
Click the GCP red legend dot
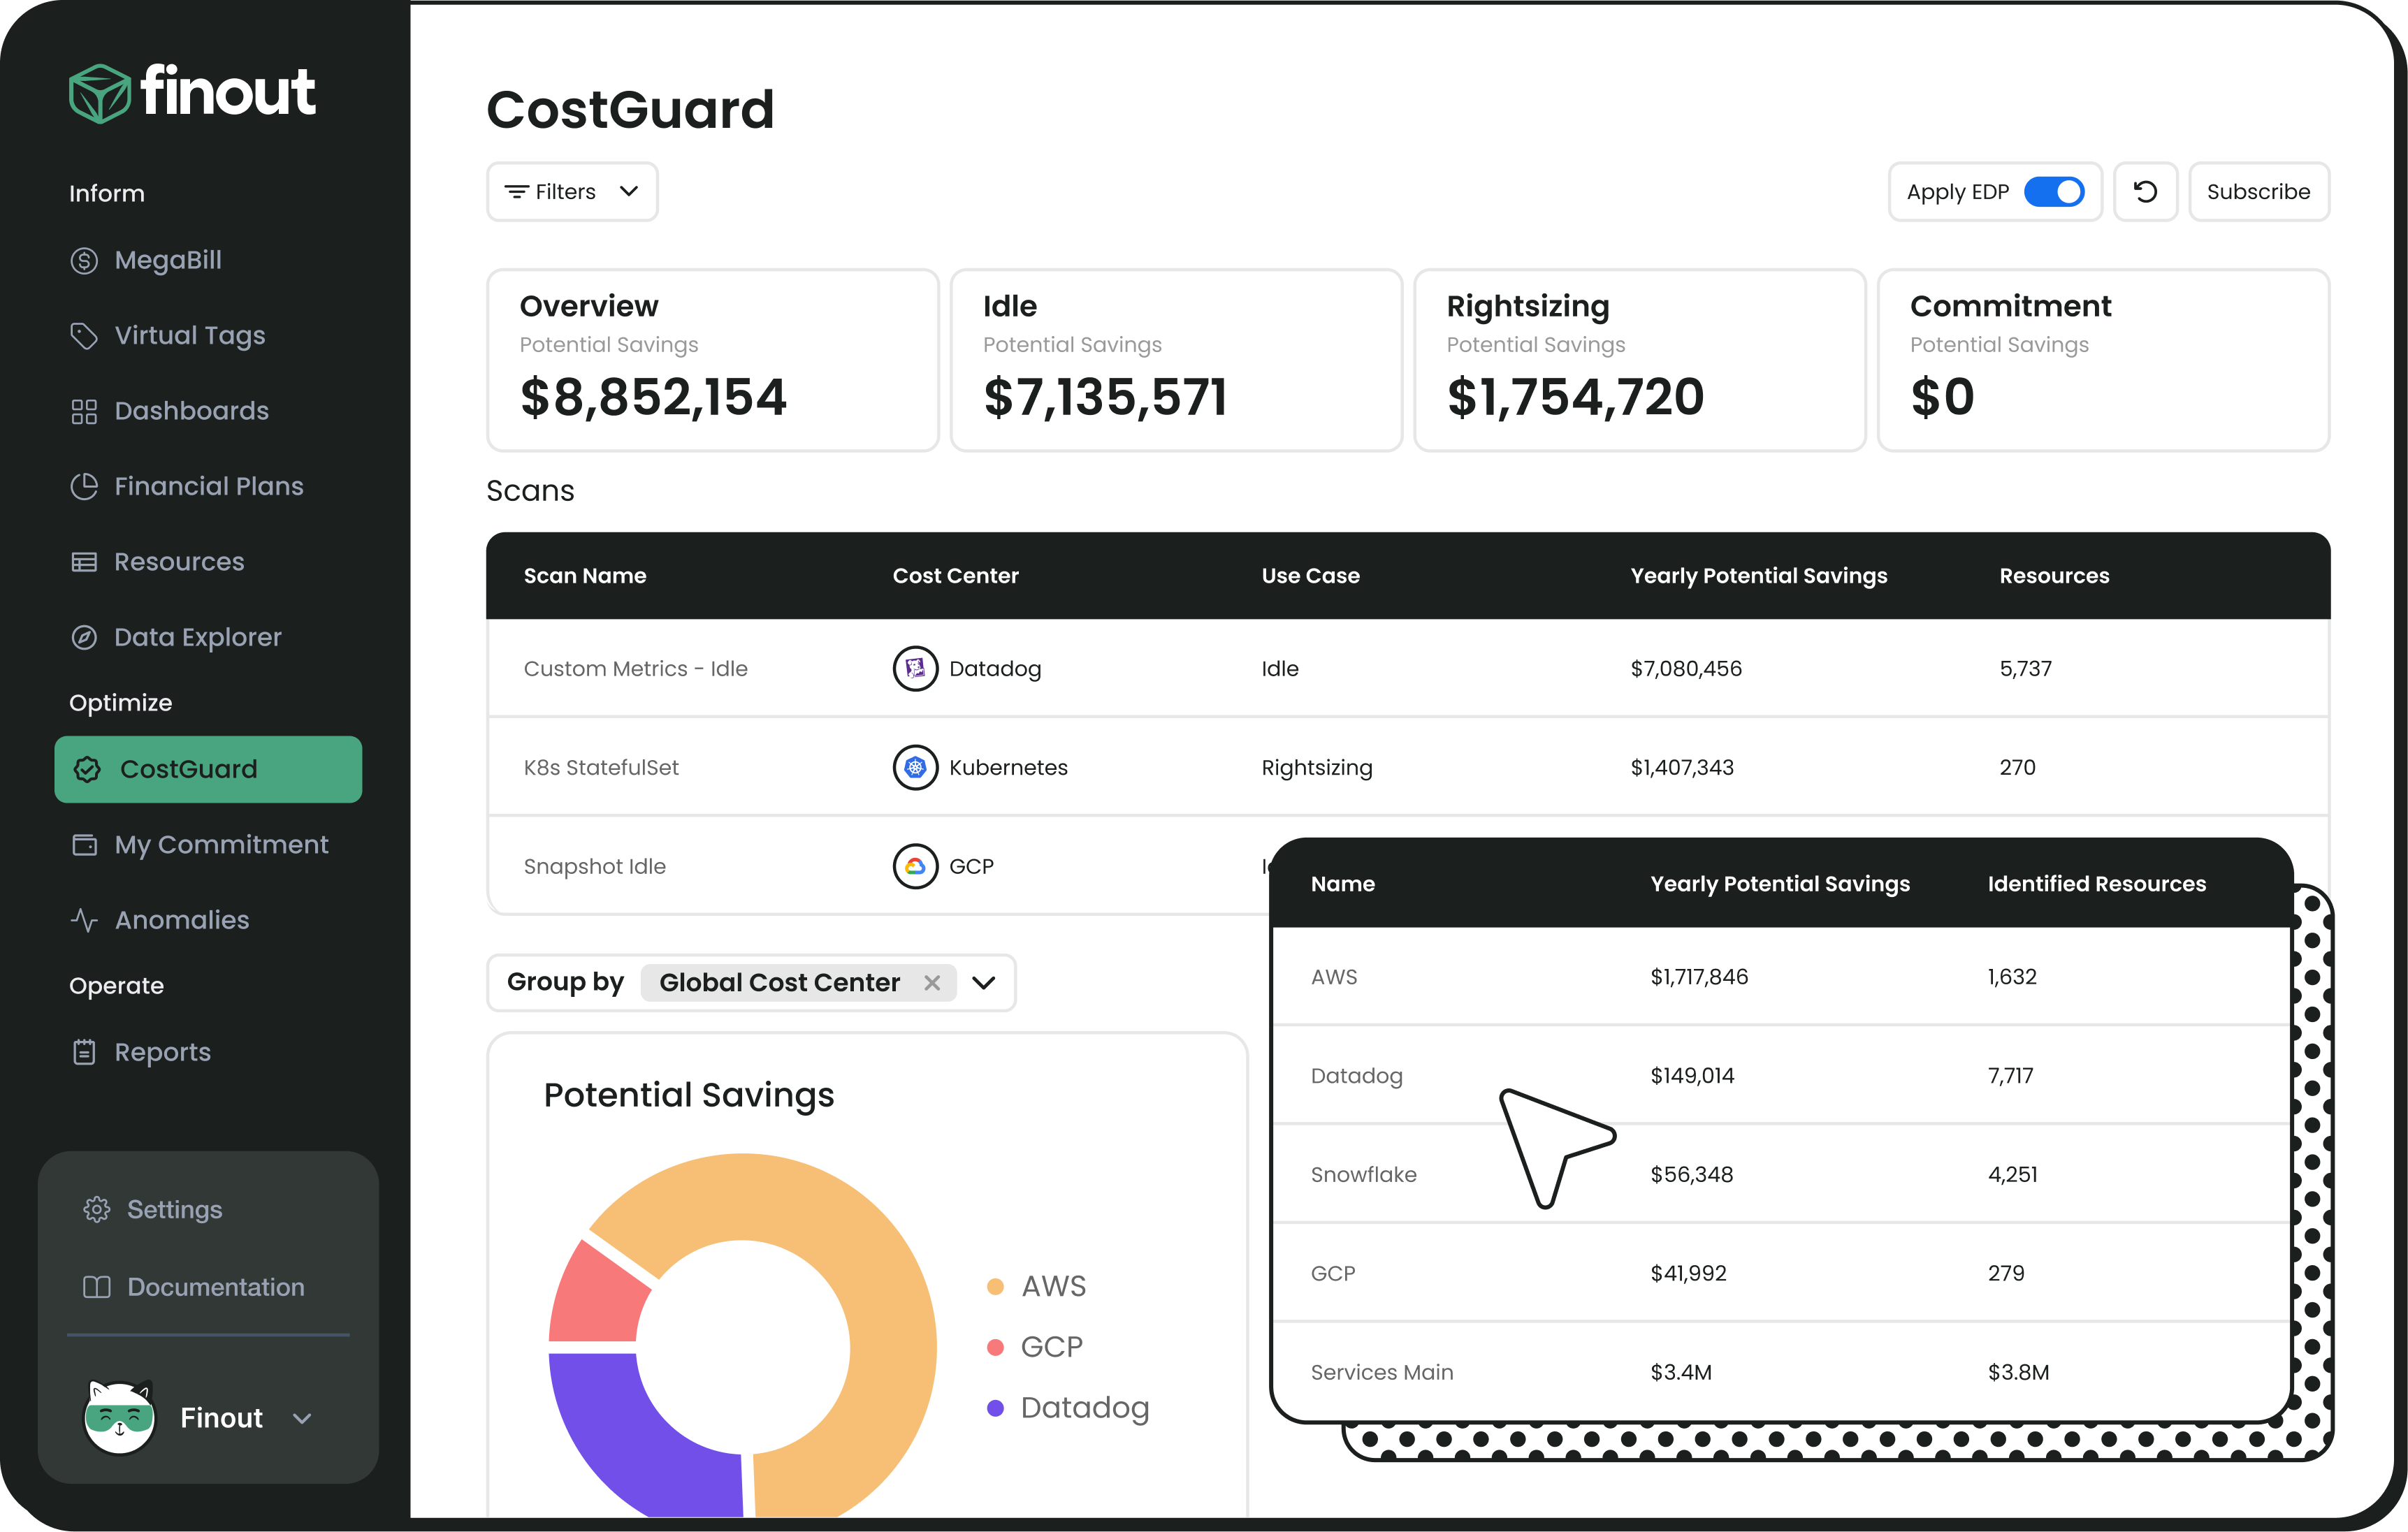[x=995, y=1348]
